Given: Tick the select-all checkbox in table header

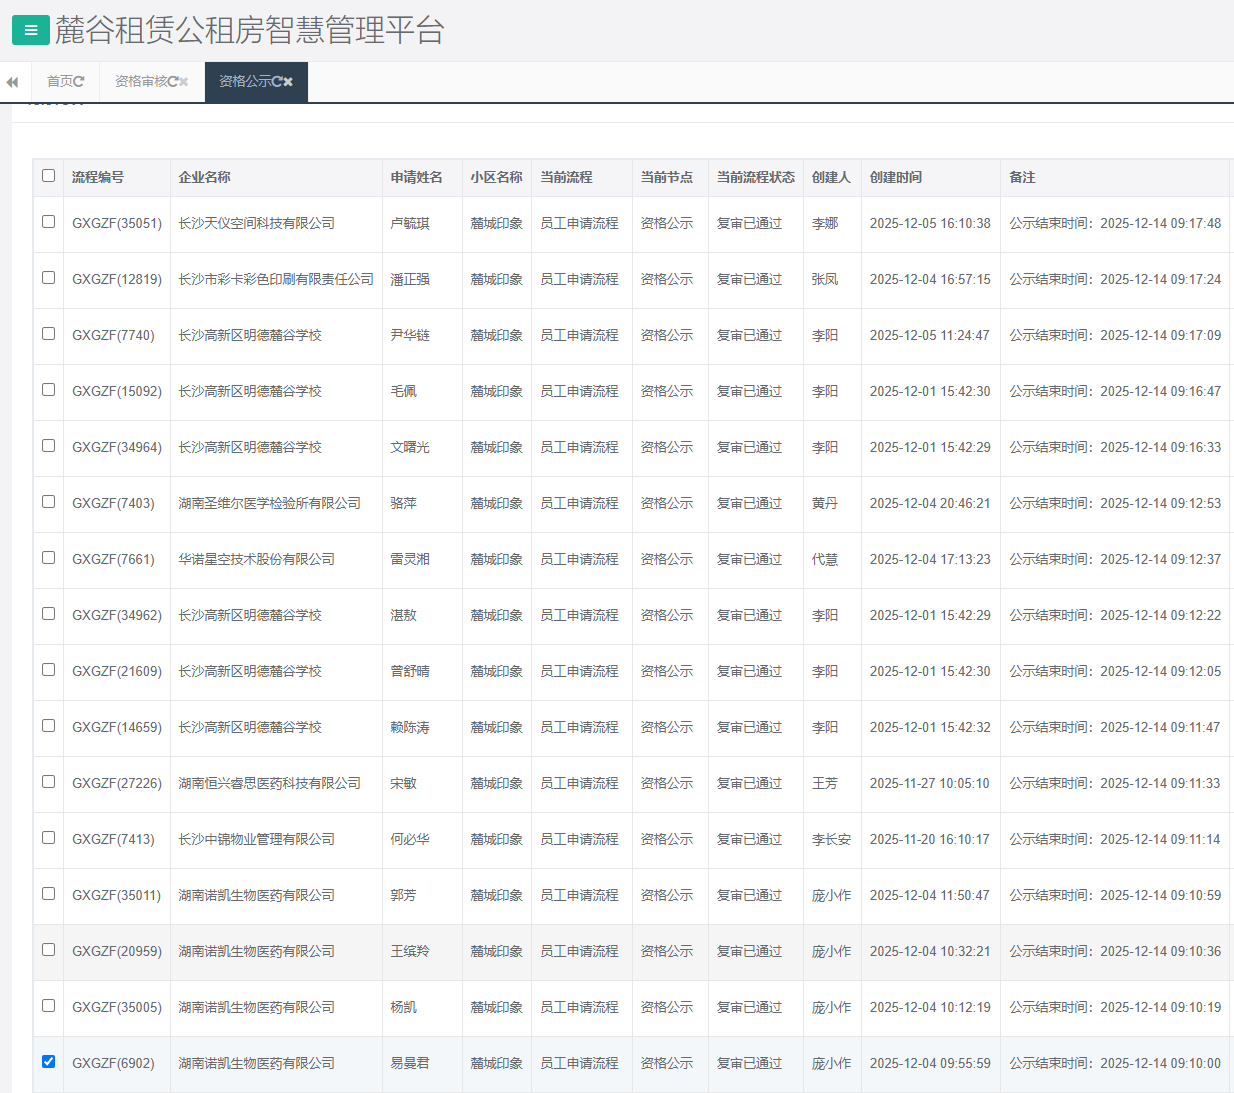Looking at the screenshot, I should 48,176.
